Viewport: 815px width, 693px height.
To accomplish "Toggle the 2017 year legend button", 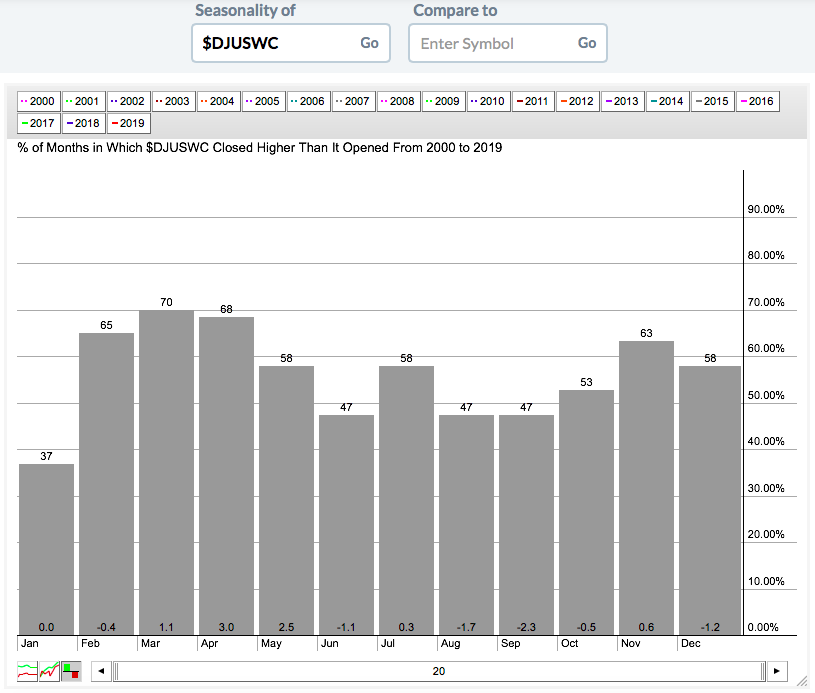I will tap(38, 123).
